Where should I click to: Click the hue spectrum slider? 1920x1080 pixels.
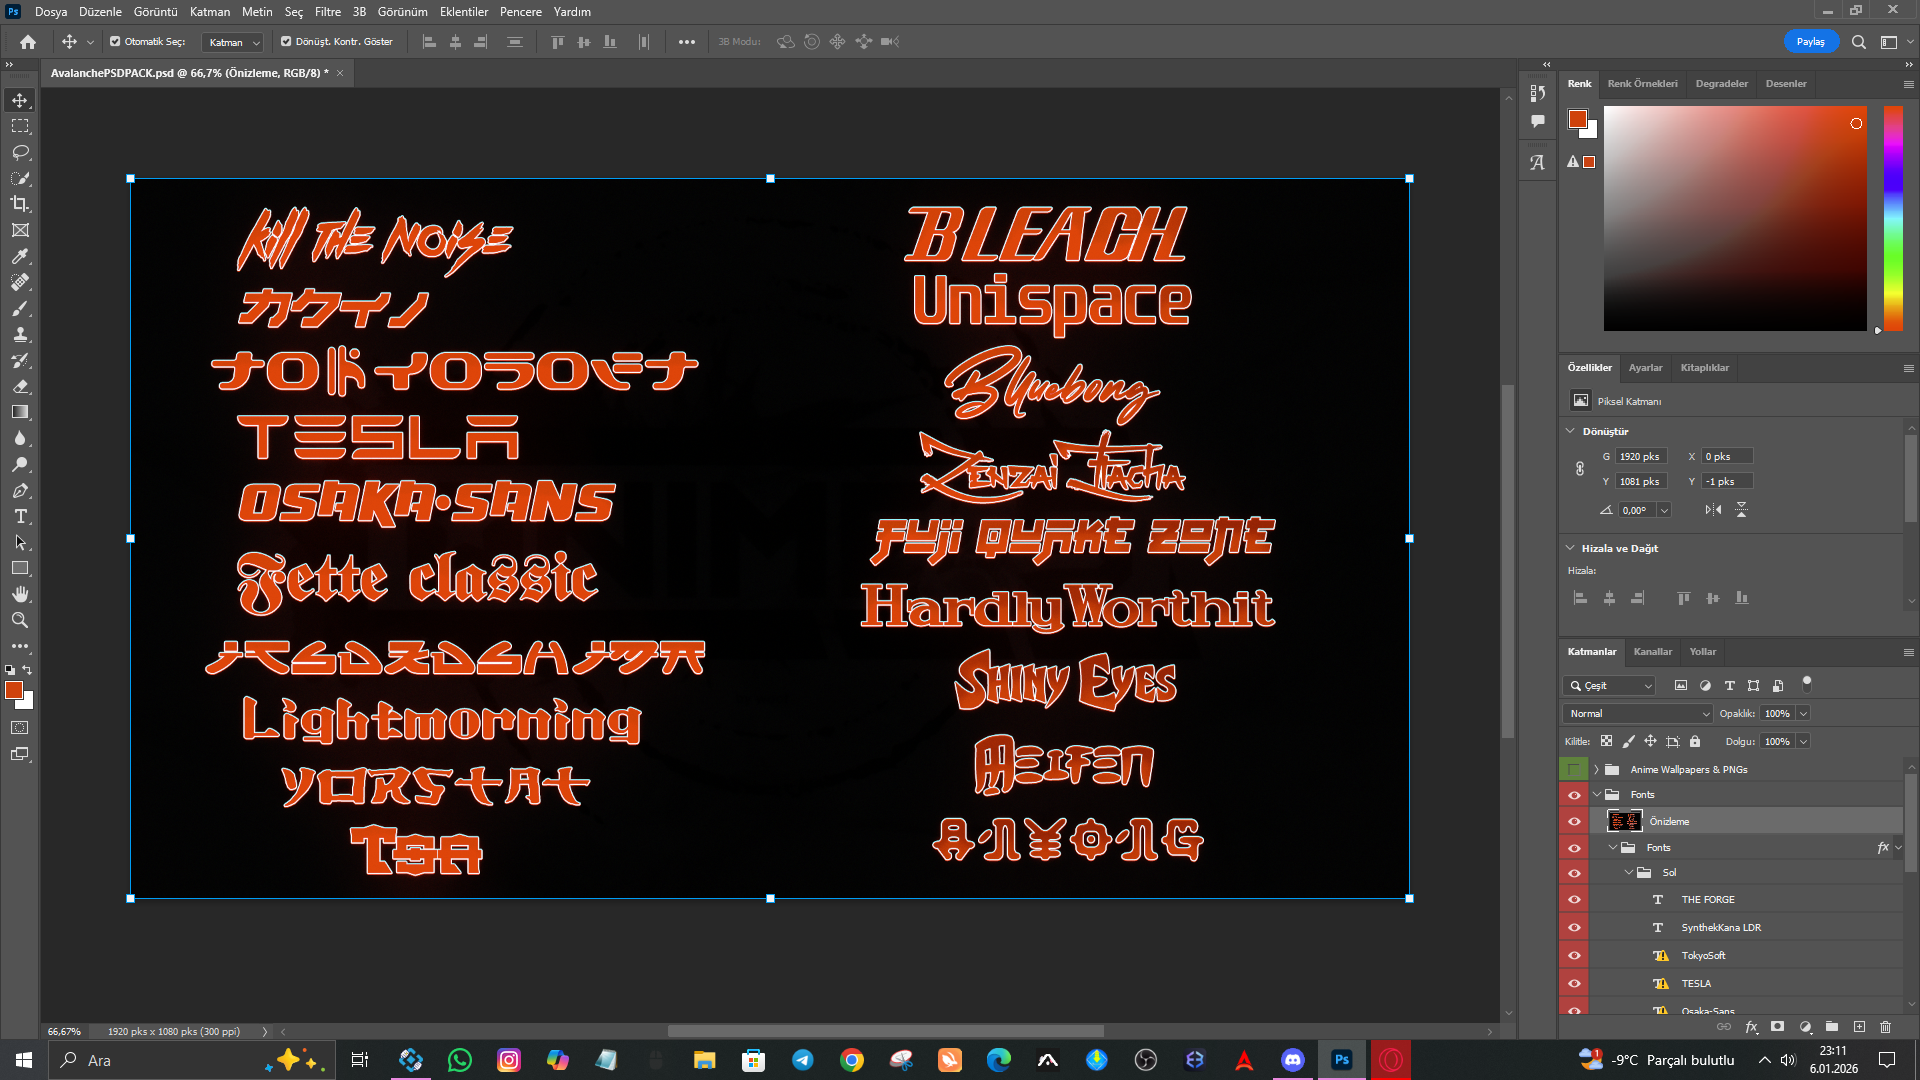click(x=1893, y=218)
